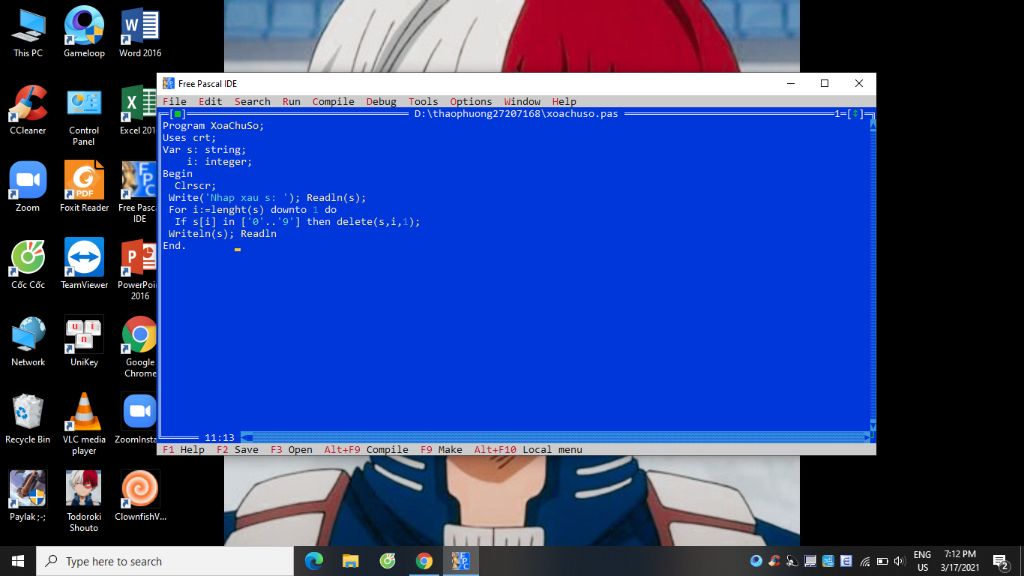Viewport: 1024px width, 576px height.
Task: Open the Word 2016 desktop shortcut
Action: click(140, 33)
